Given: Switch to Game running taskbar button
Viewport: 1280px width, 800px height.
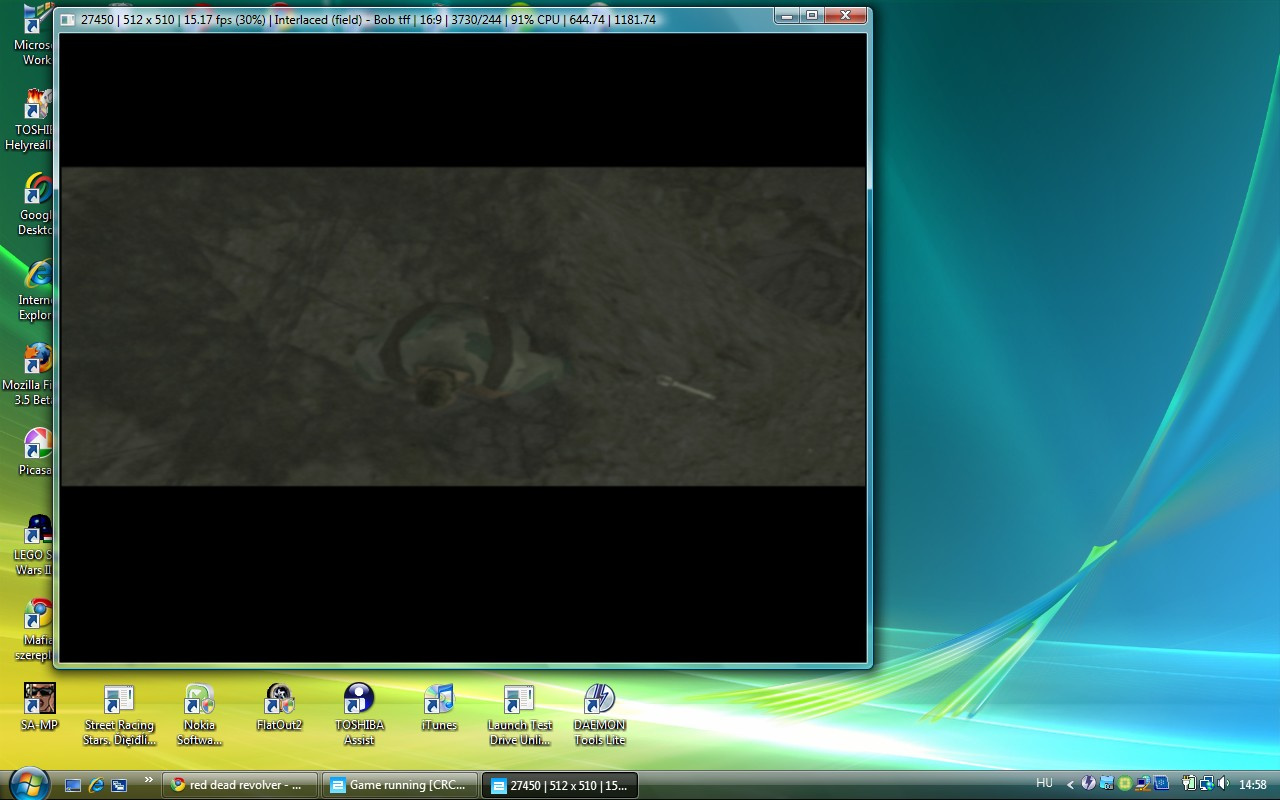Looking at the screenshot, I should point(400,785).
